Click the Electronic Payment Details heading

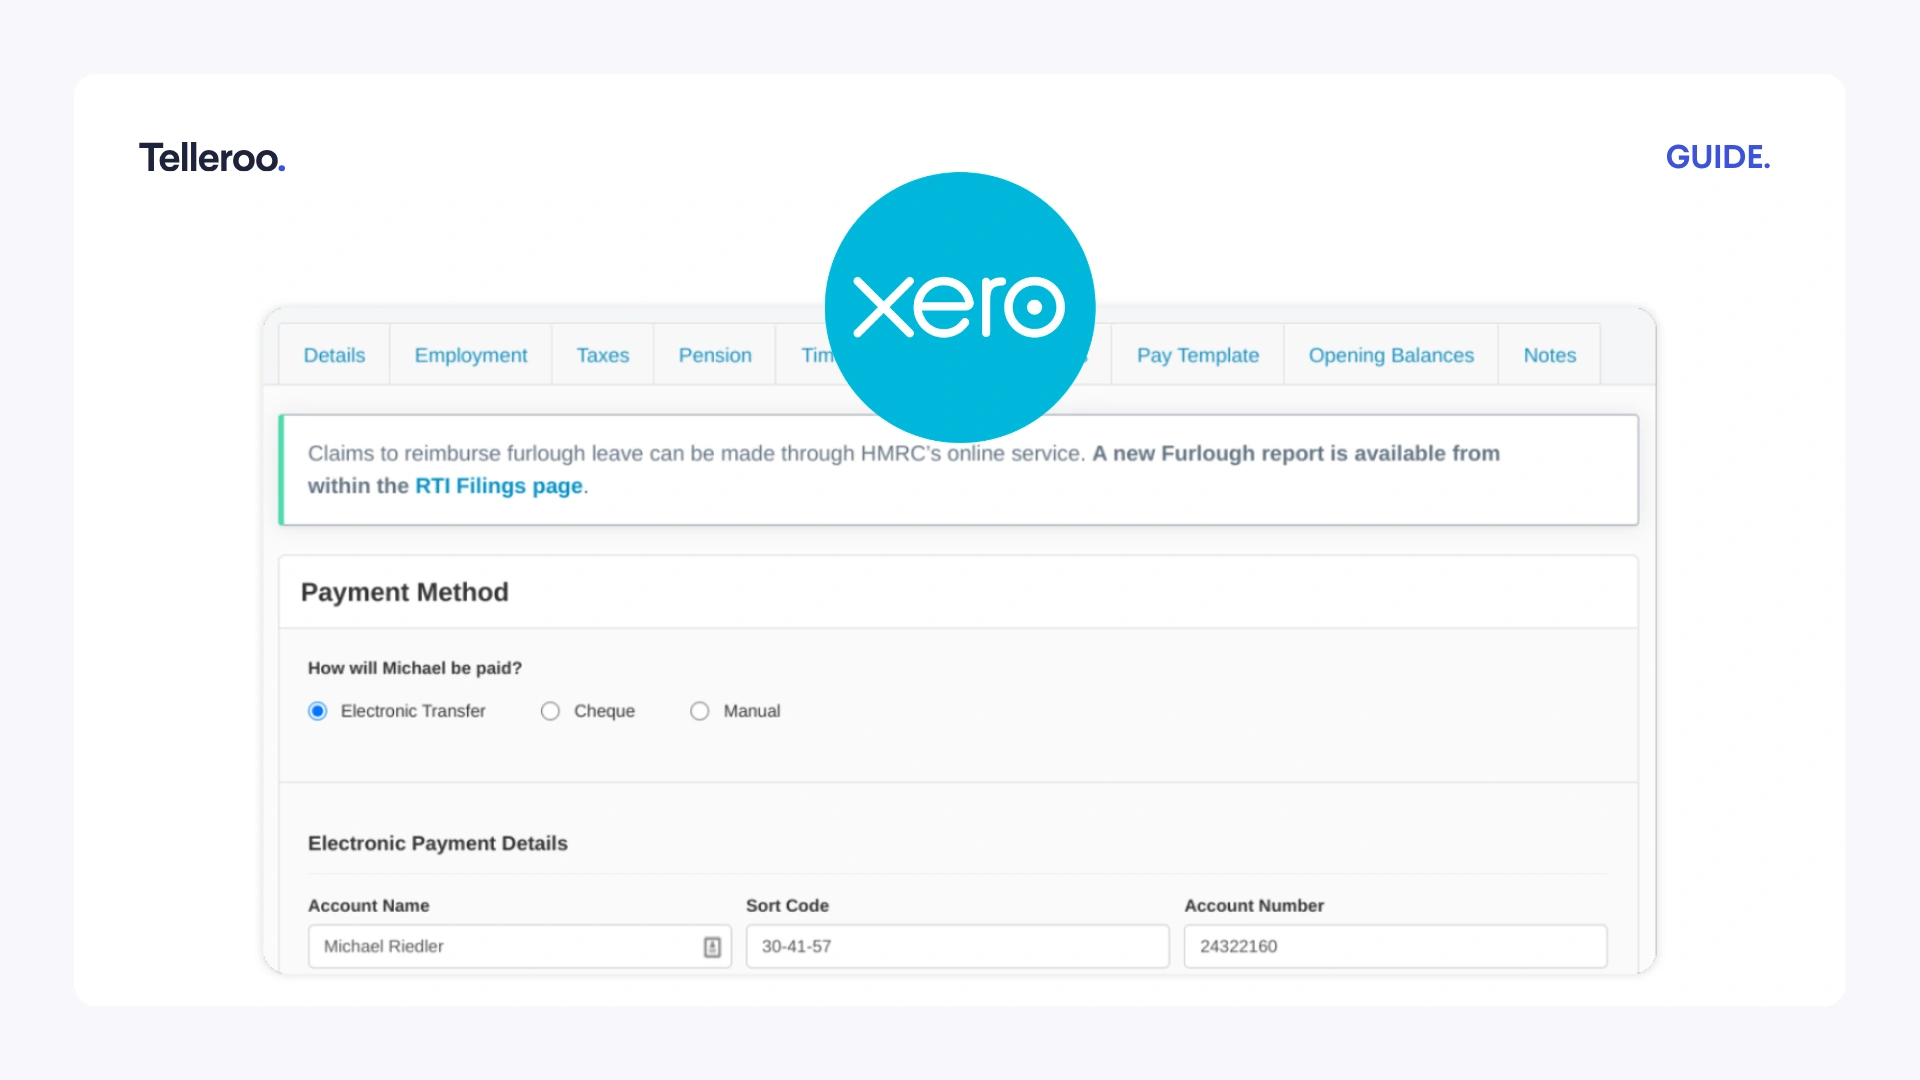437,843
